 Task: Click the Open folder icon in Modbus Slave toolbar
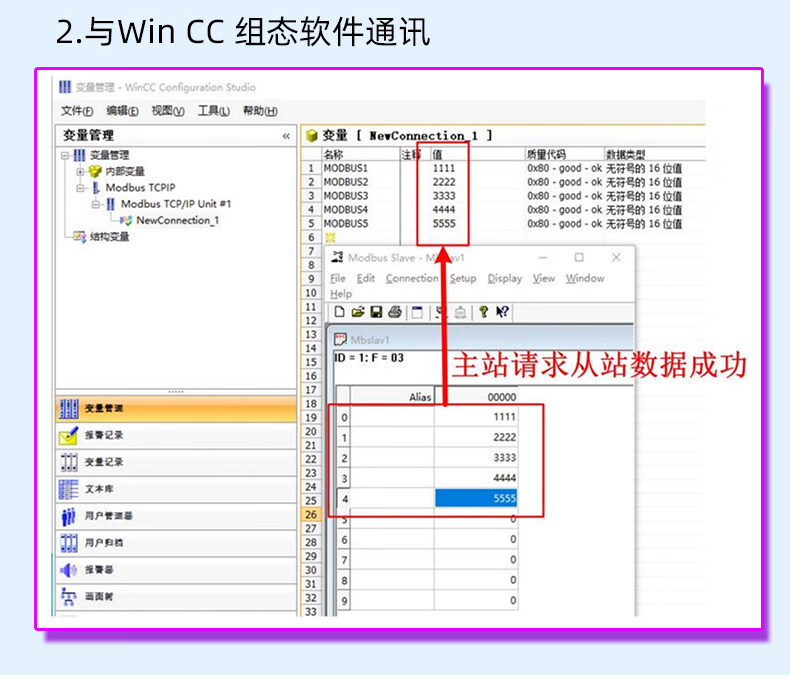pyautogui.click(x=357, y=312)
